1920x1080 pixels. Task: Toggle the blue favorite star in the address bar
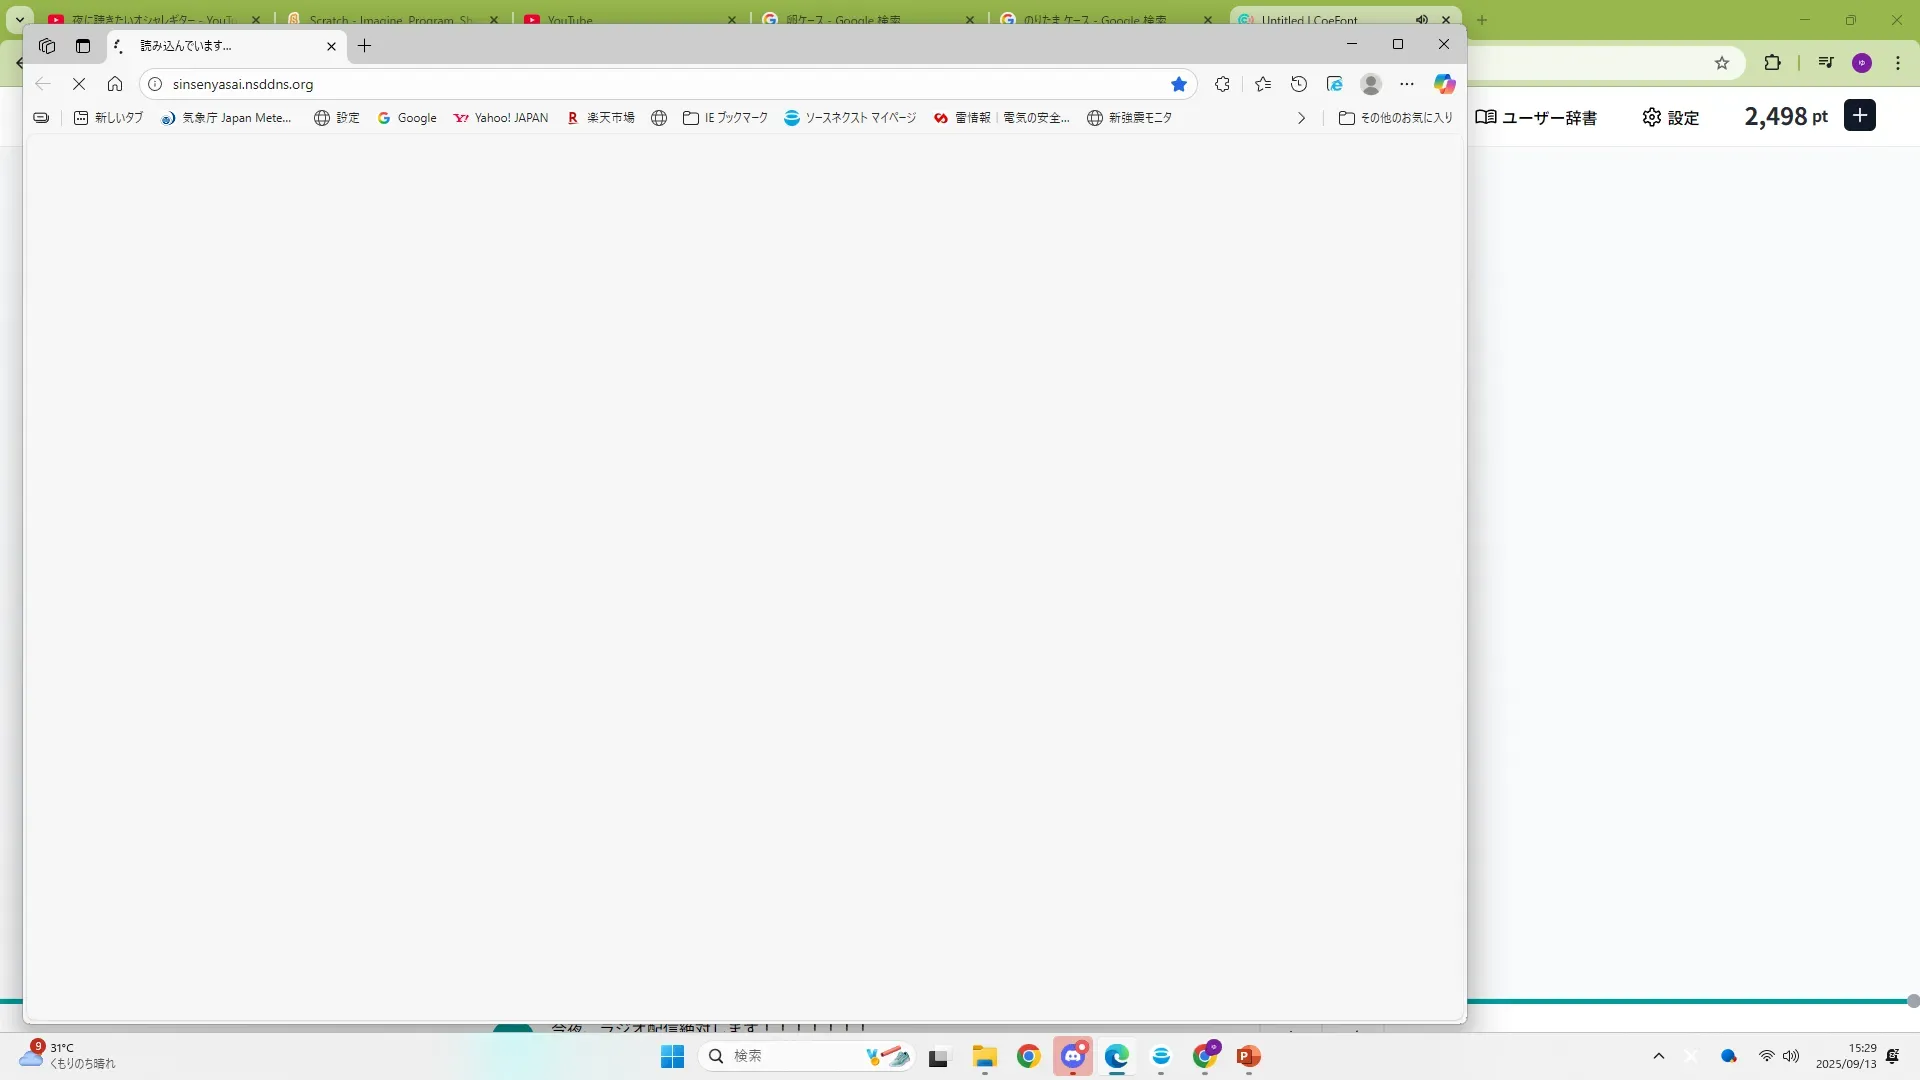1179,84
